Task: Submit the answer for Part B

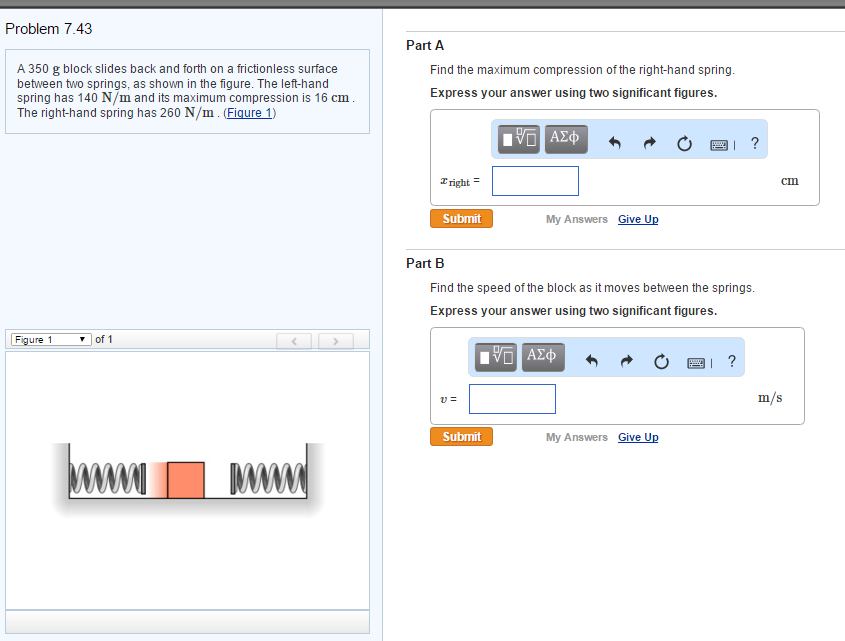Action: tap(461, 436)
